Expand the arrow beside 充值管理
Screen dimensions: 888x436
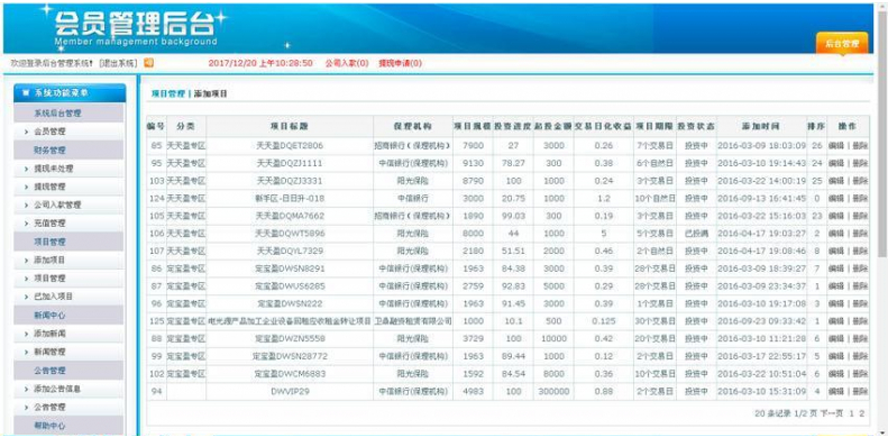click(x=26, y=223)
